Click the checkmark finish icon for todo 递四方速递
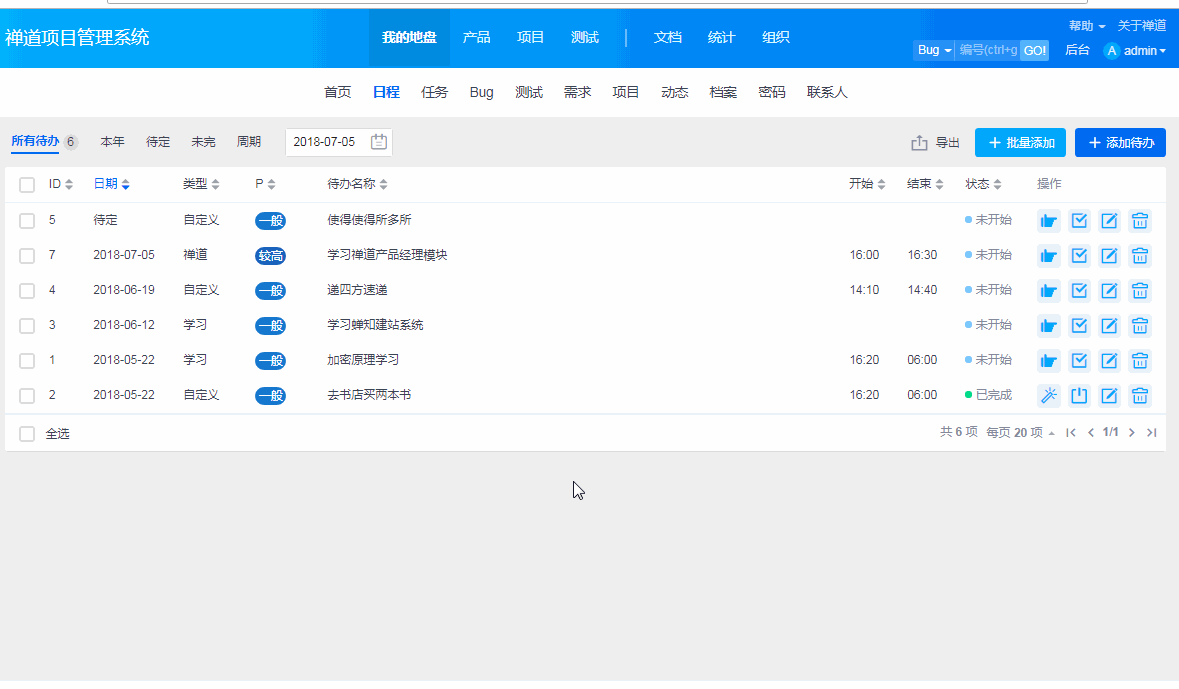This screenshot has height=689, width=1179. (x=1079, y=291)
